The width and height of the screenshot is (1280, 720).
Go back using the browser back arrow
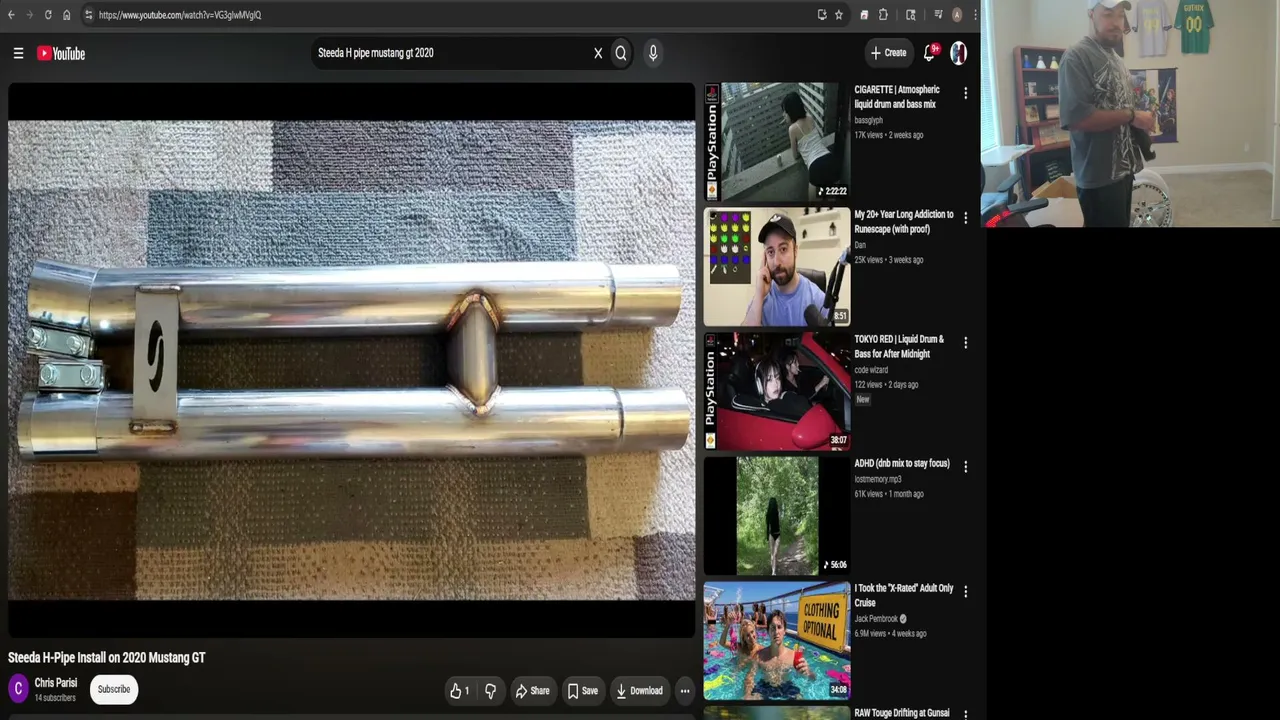click(11, 15)
